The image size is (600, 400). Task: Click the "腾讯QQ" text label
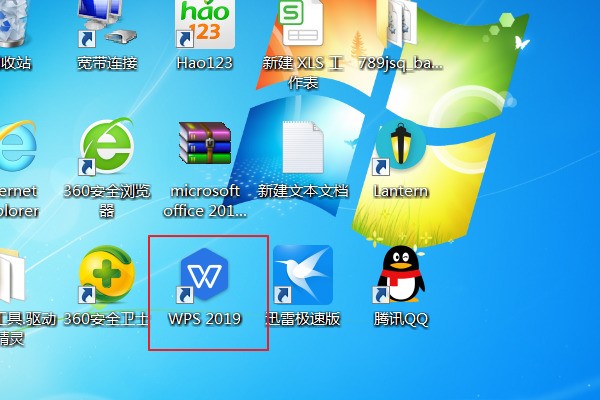point(401,319)
